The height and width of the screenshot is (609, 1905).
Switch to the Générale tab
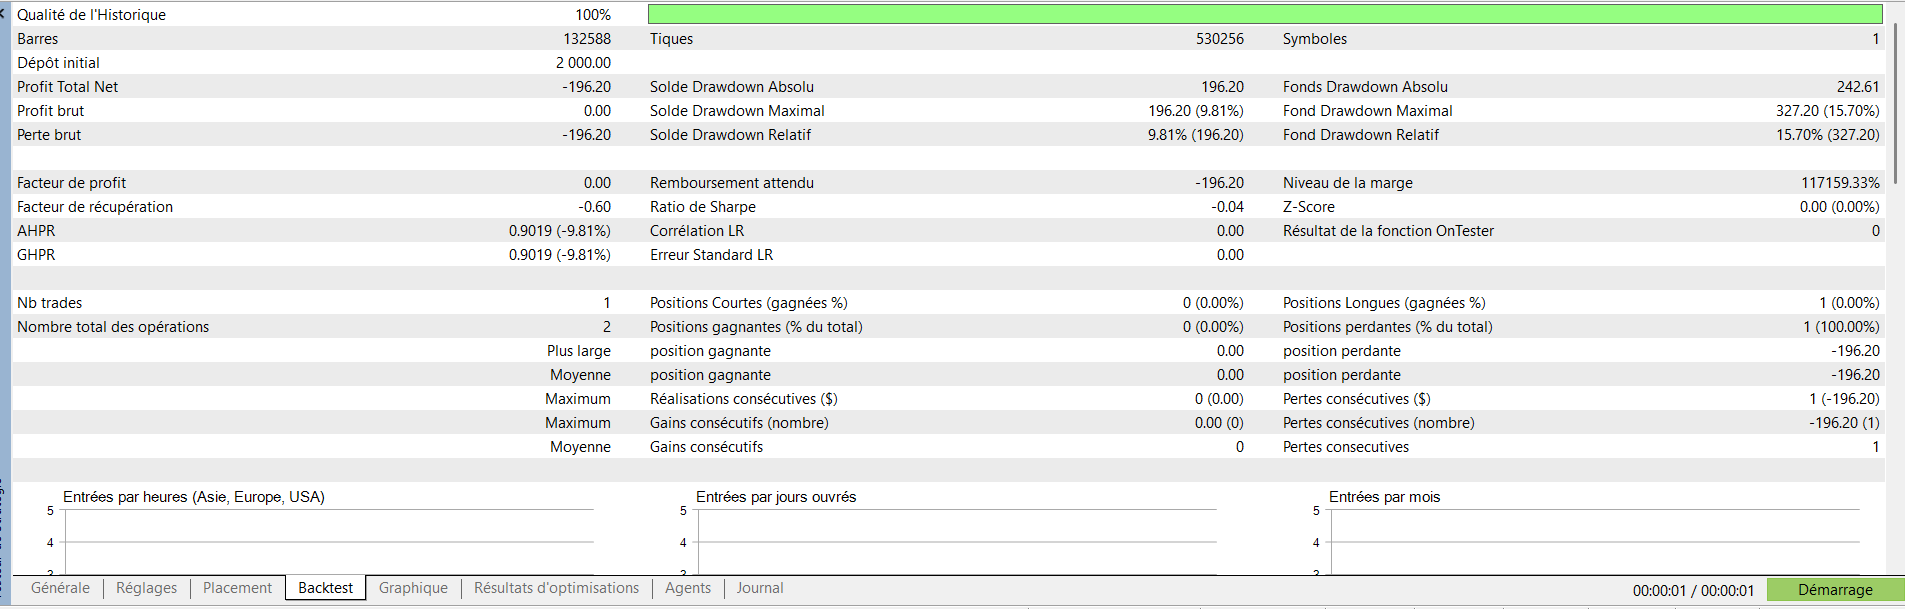(60, 588)
